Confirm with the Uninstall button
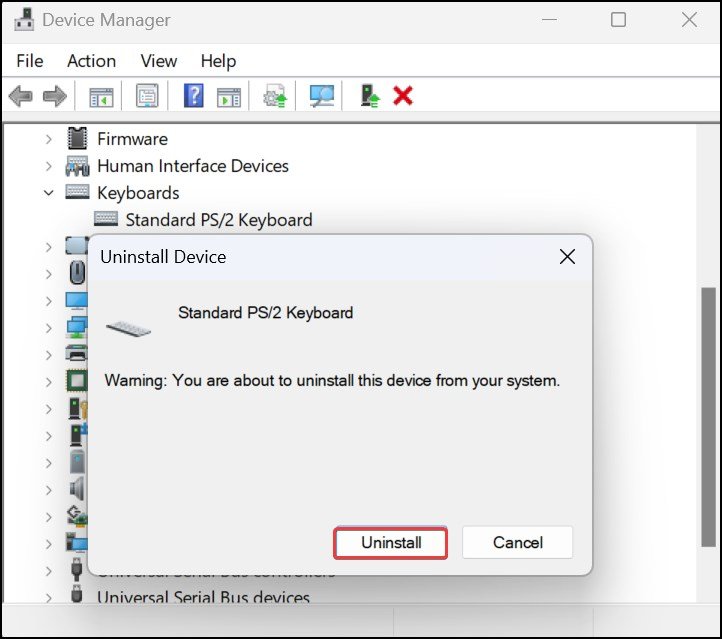The width and height of the screenshot is (722, 639). click(x=390, y=543)
